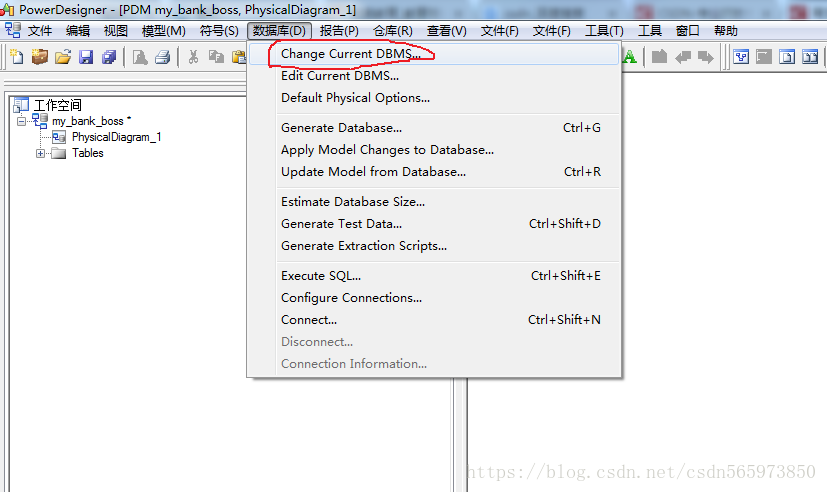Select the Tables folder label
Viewport: 827px width, 492px height.
[88, 153]
